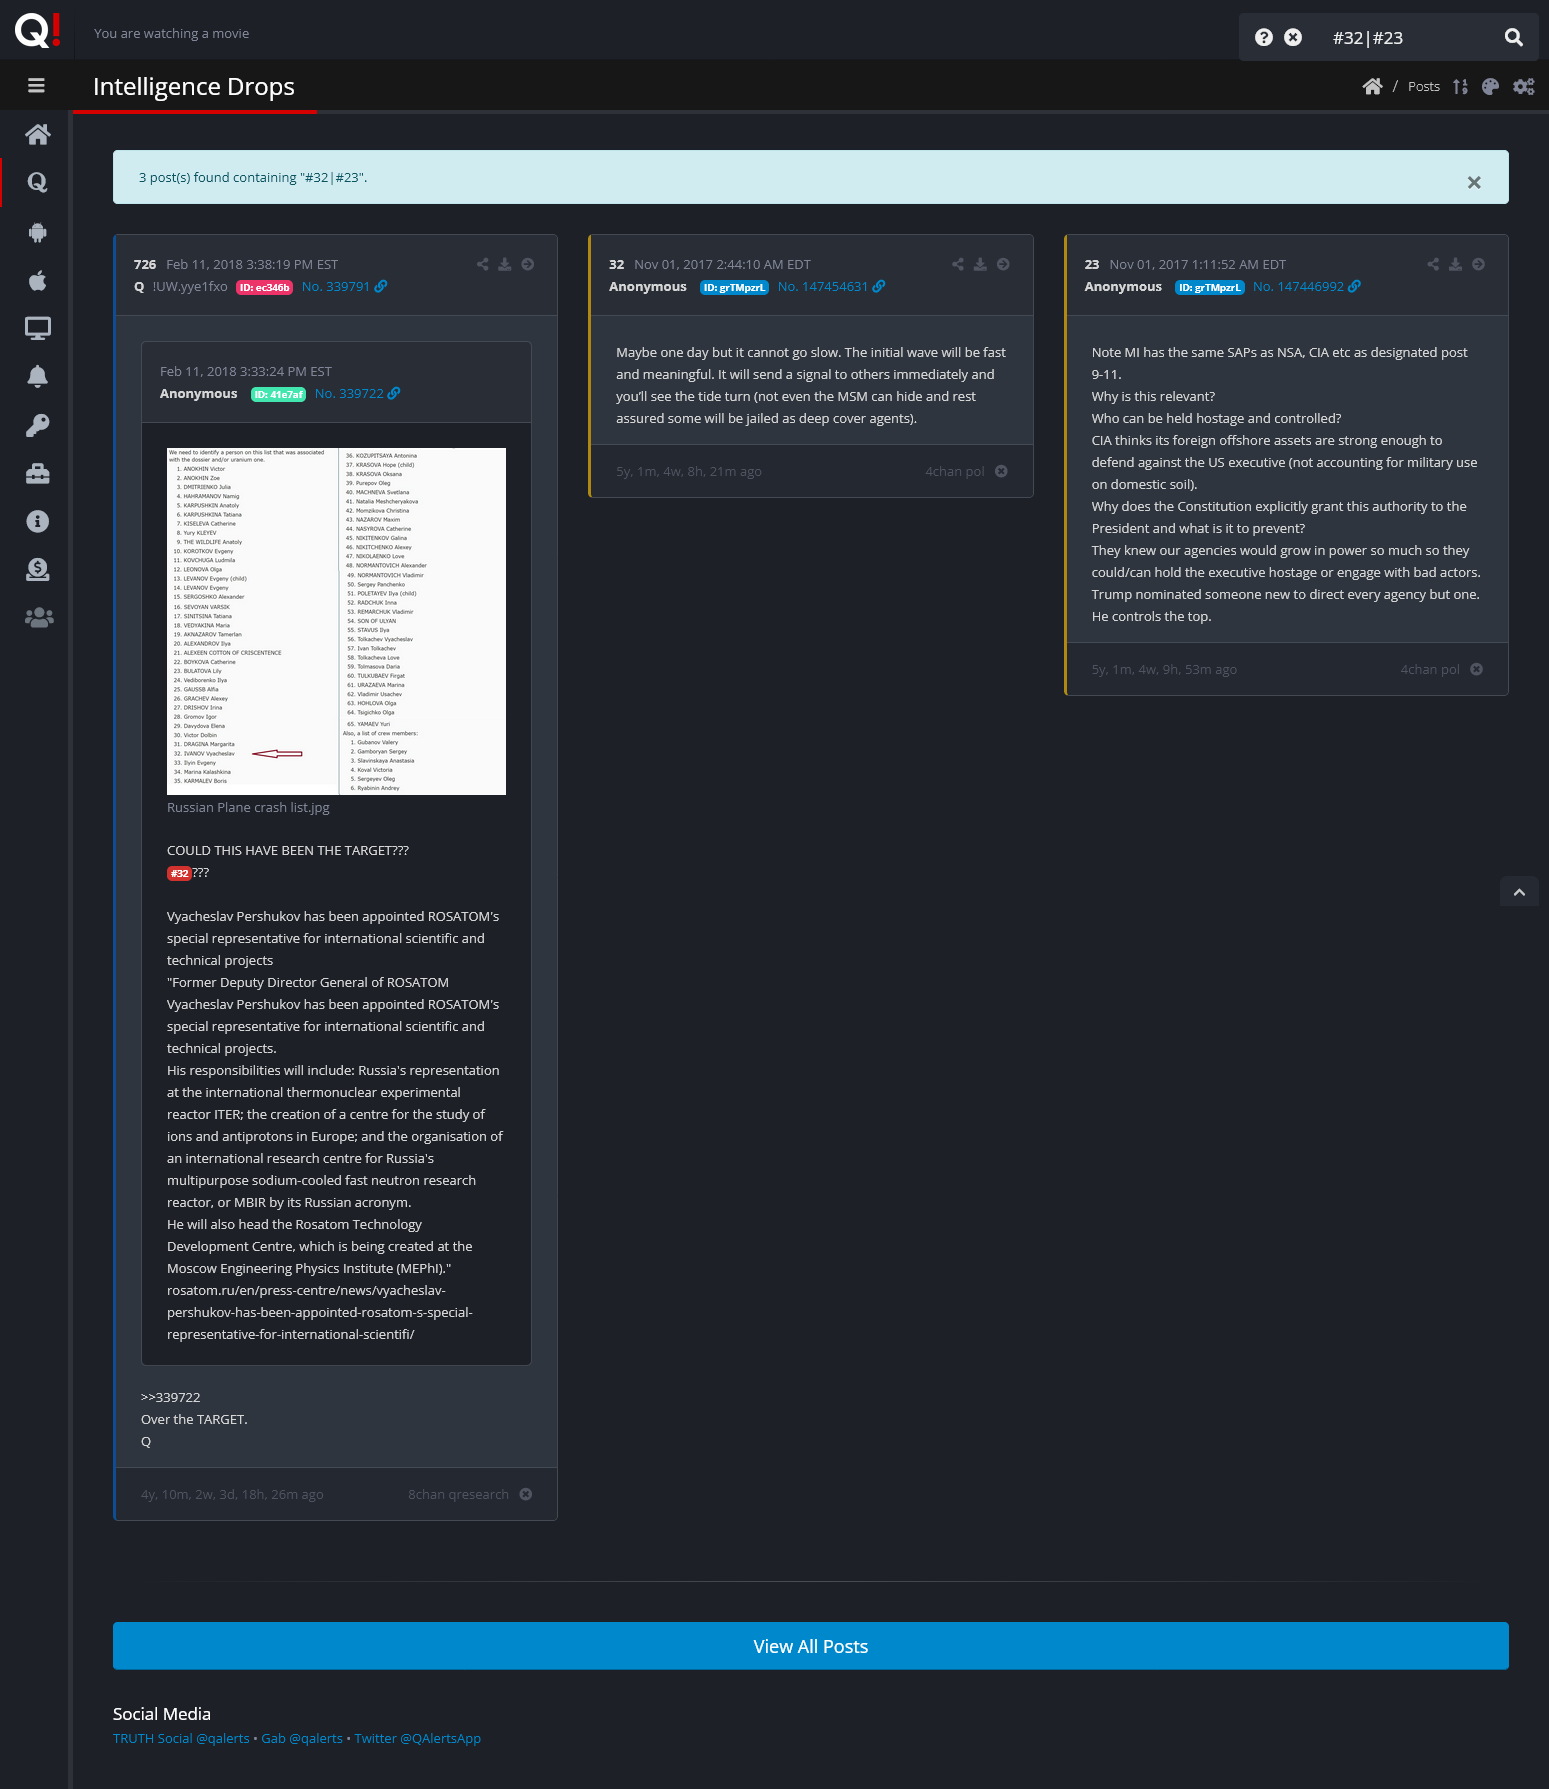The width and height of the screenshot is (1549, 1789).
Task: Open TRUTH Social @qalerts link
Action: click(181, 1738)
